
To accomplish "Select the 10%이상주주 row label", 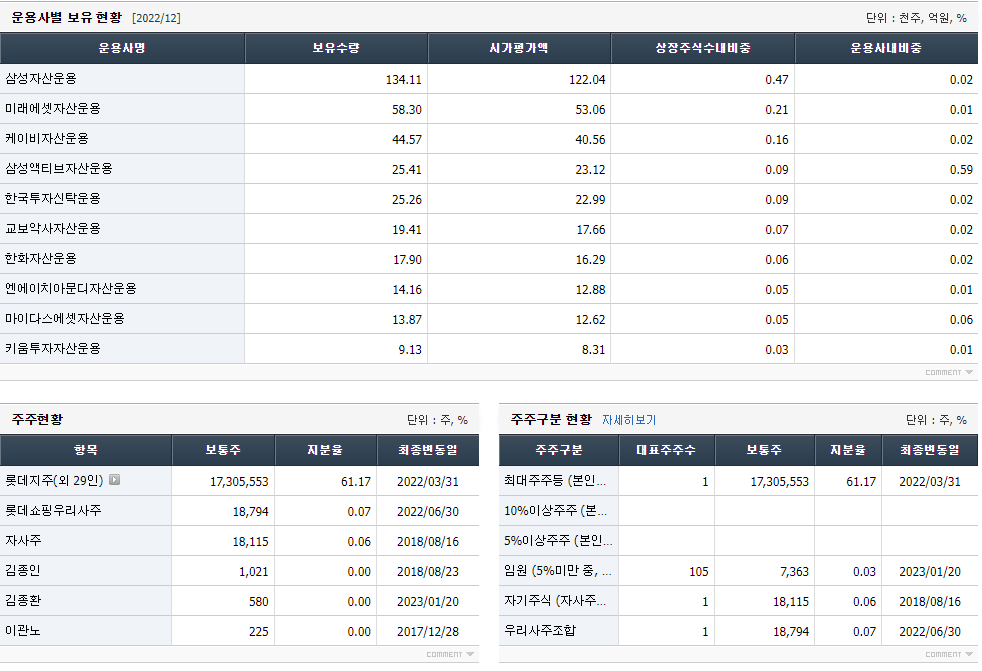I will pyautogui.click(x=555, y=511).
